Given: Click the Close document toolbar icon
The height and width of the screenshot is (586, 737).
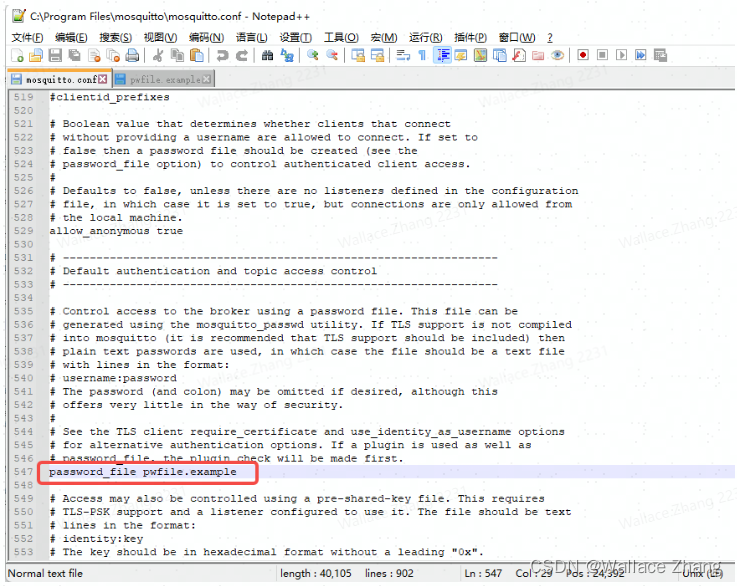Looking at the screenshot, I should 94,55.
